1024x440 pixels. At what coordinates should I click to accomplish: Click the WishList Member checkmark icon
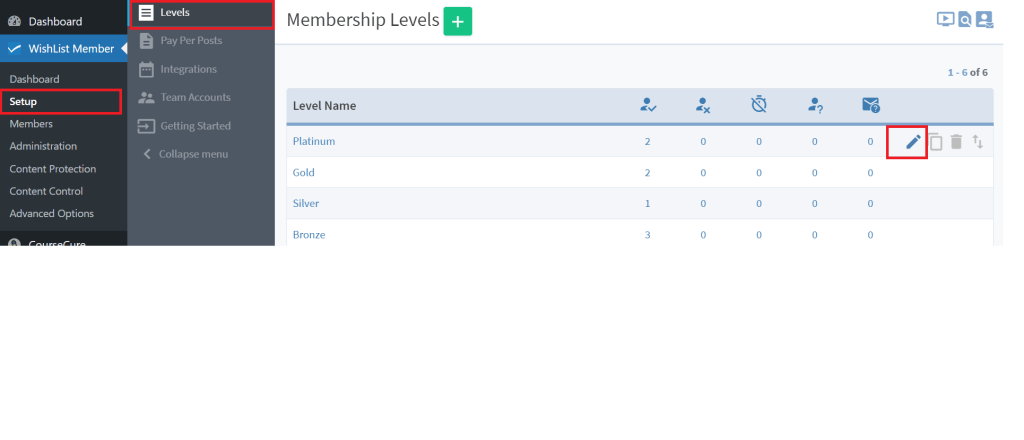pyautogui.click(x=14, y=49)
